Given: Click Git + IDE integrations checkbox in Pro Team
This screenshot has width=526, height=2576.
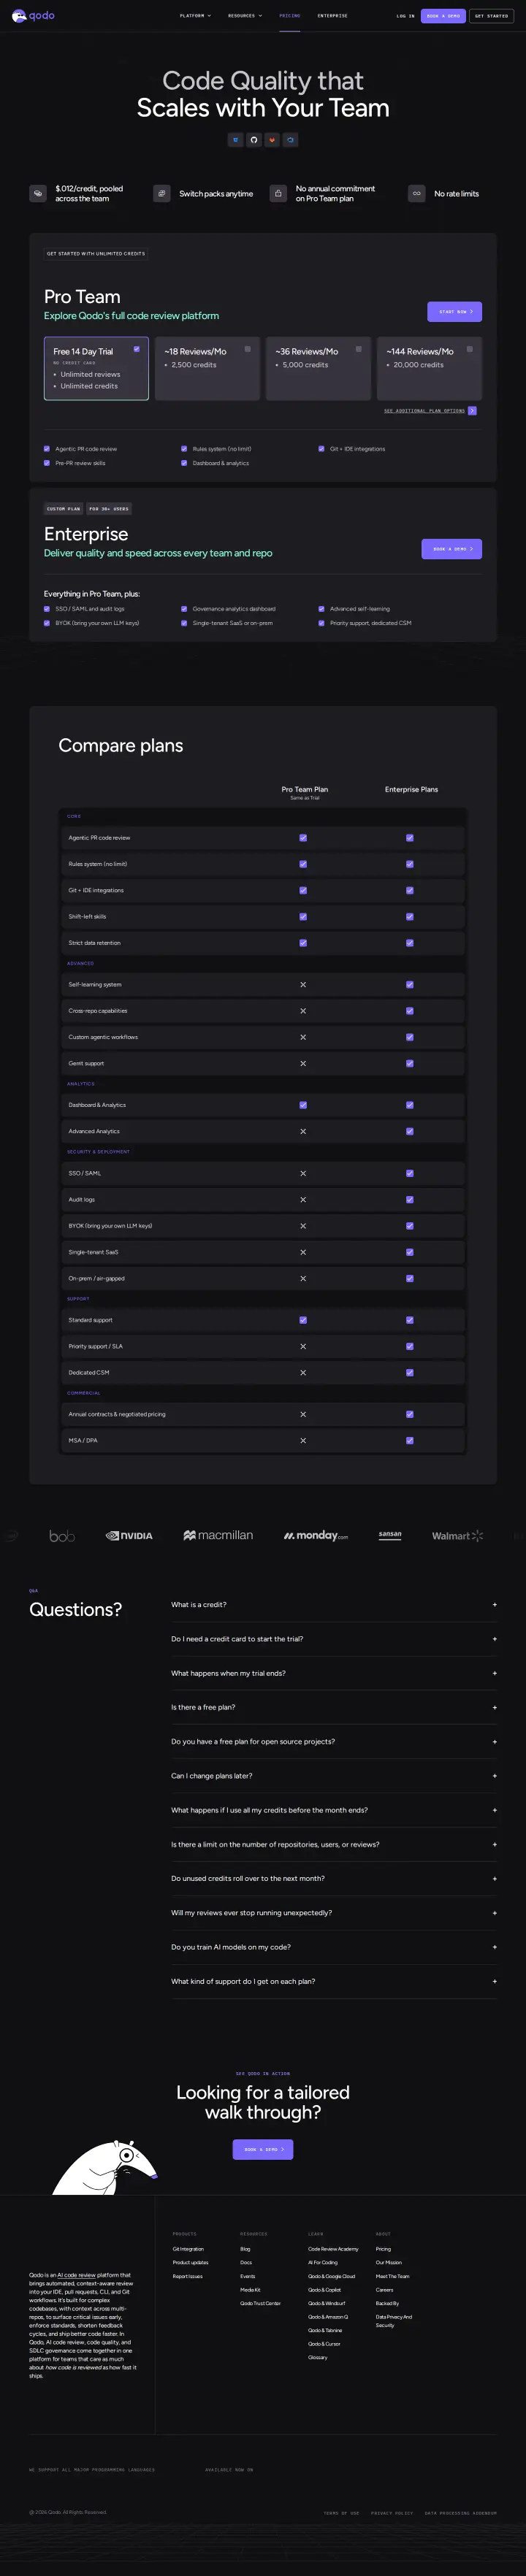Looking at the screenshot, I should click(321, 449).
